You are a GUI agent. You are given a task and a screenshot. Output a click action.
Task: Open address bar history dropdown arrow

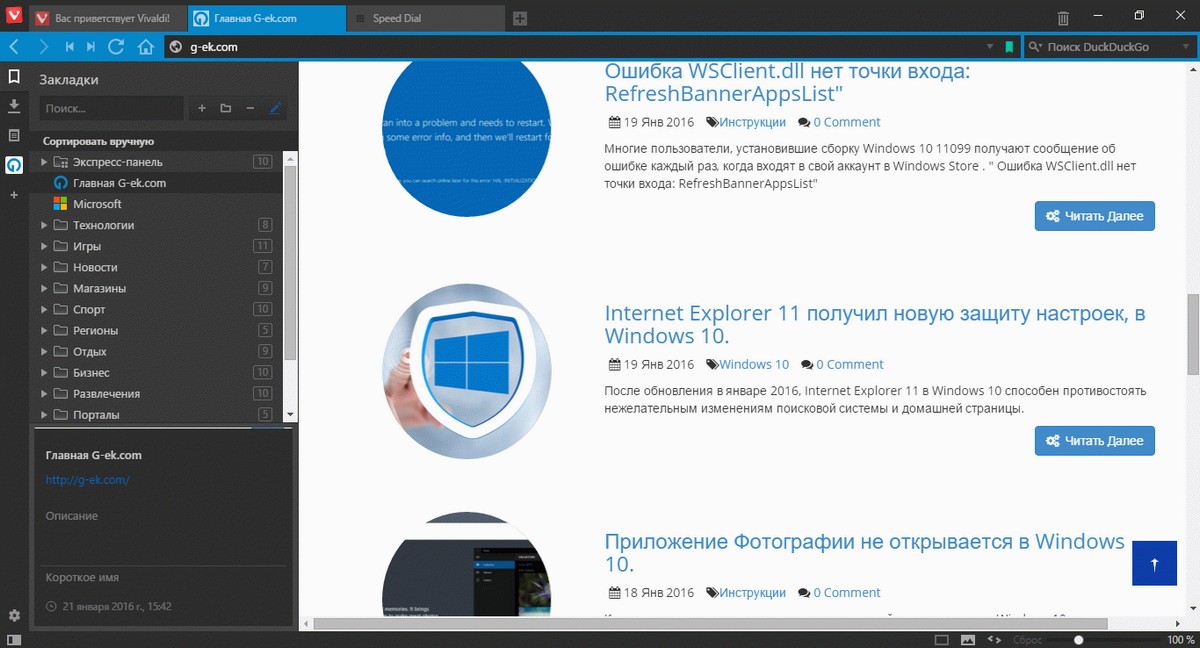point(990,47)
